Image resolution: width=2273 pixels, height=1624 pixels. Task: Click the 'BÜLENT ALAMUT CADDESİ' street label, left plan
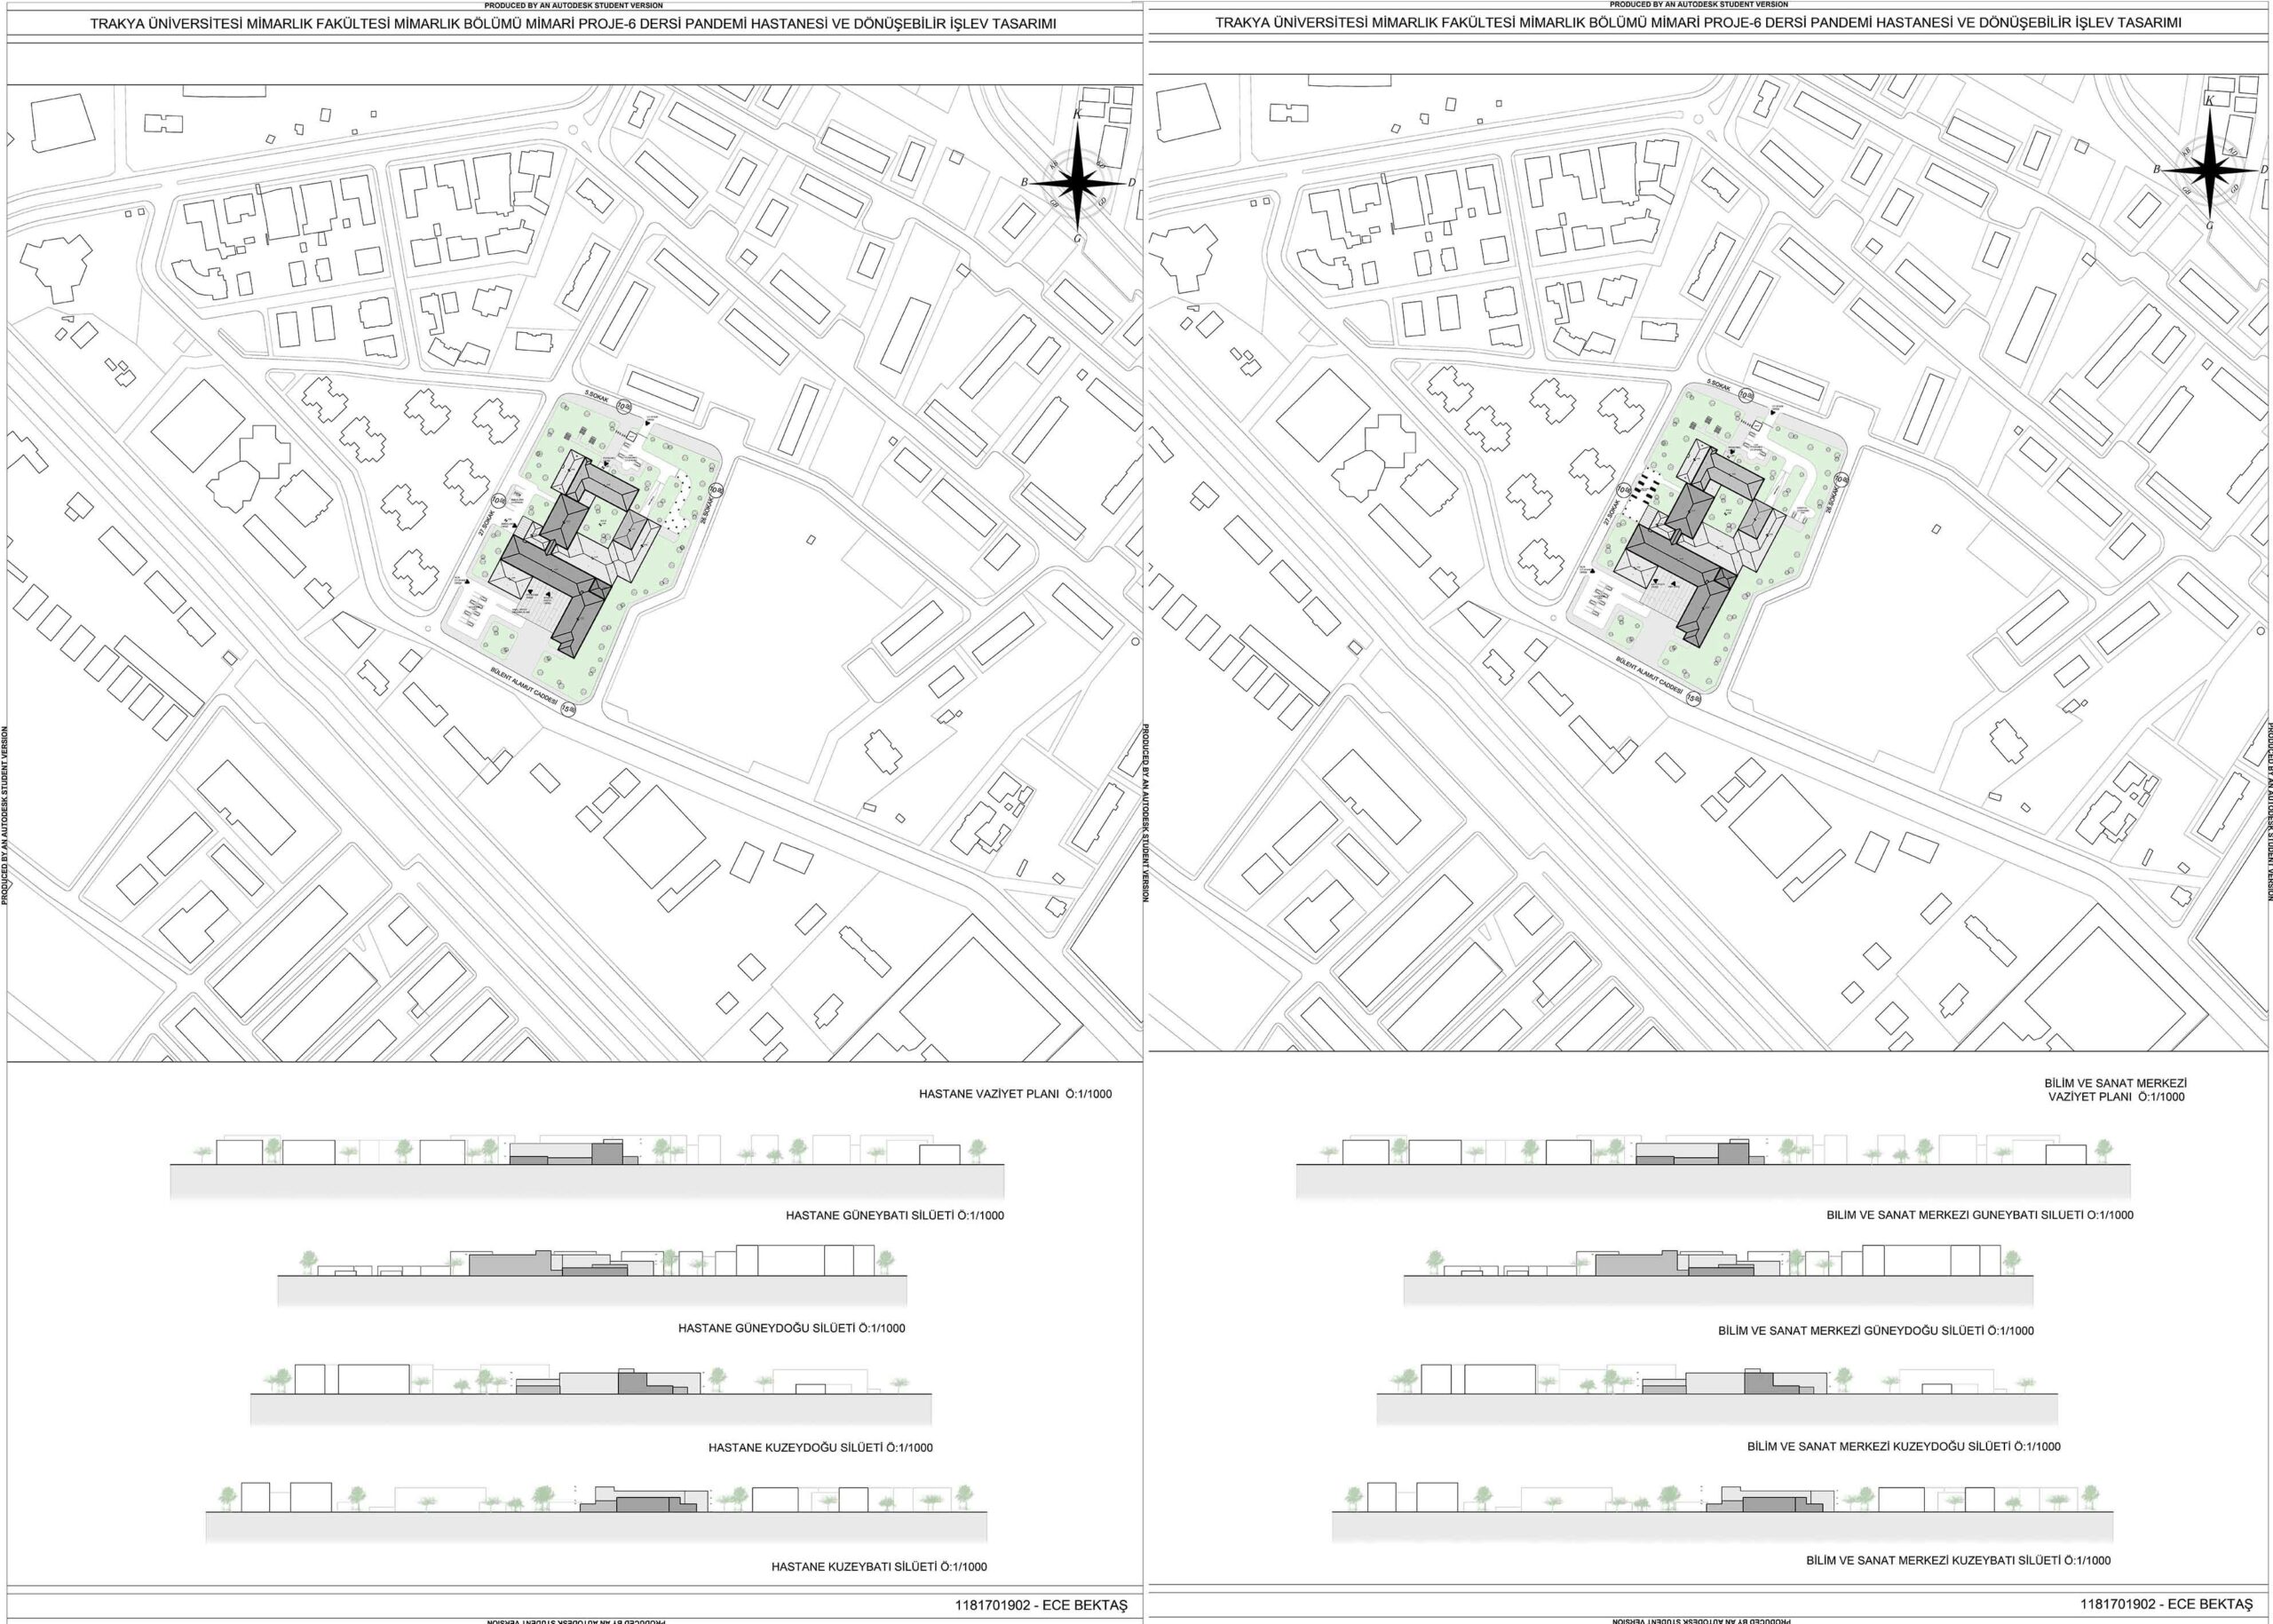526,687
